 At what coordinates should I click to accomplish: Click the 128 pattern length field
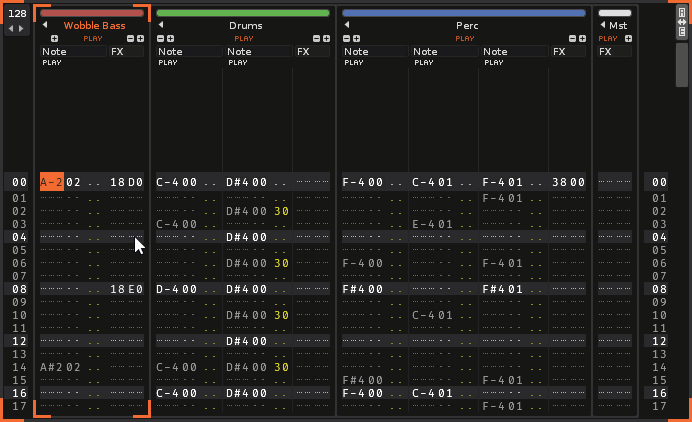pos(17,14)
